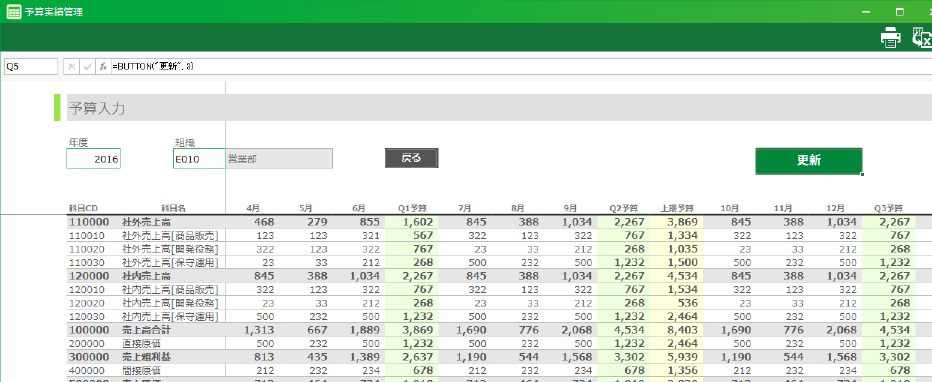
Task: Maximize the 予算実績管理 window
Action: (x=900, y=12)
